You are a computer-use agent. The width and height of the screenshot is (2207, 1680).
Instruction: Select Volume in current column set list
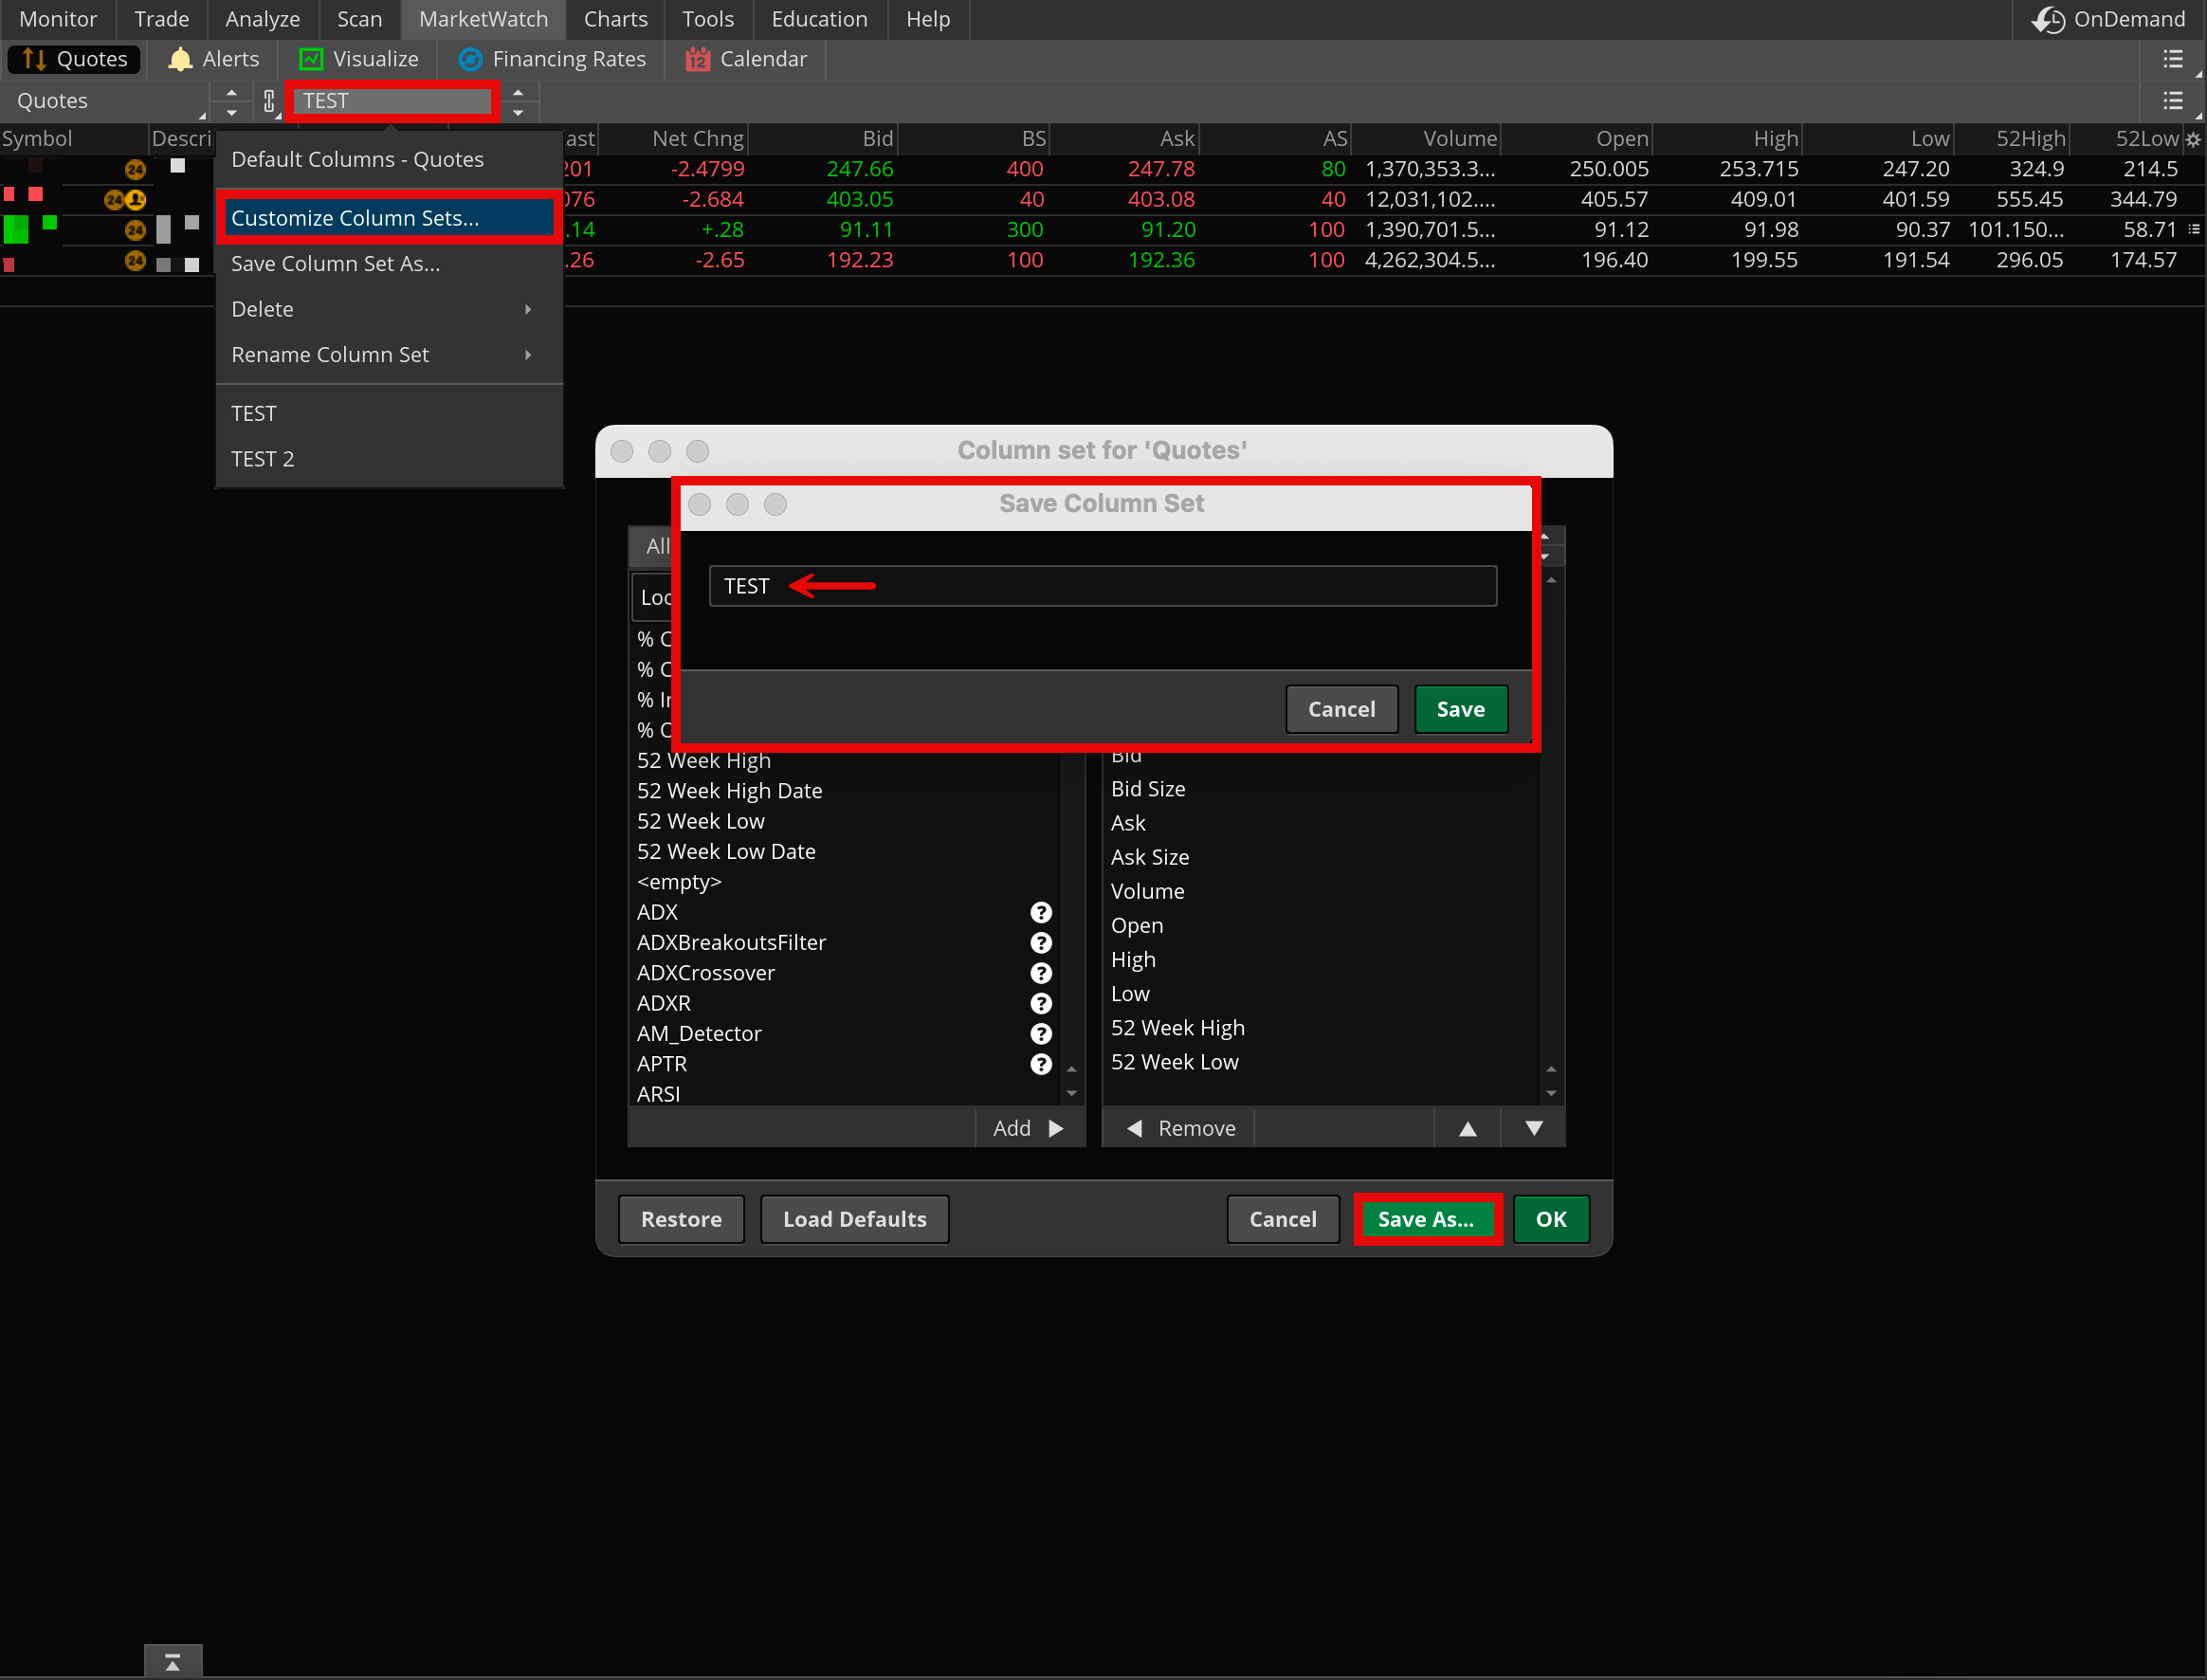pos(1320,891)
